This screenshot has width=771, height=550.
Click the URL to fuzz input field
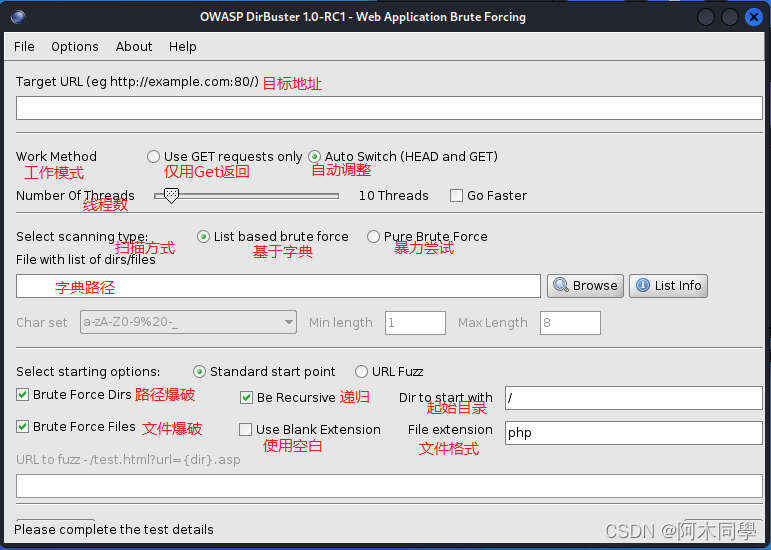click(x=389, y=486)
